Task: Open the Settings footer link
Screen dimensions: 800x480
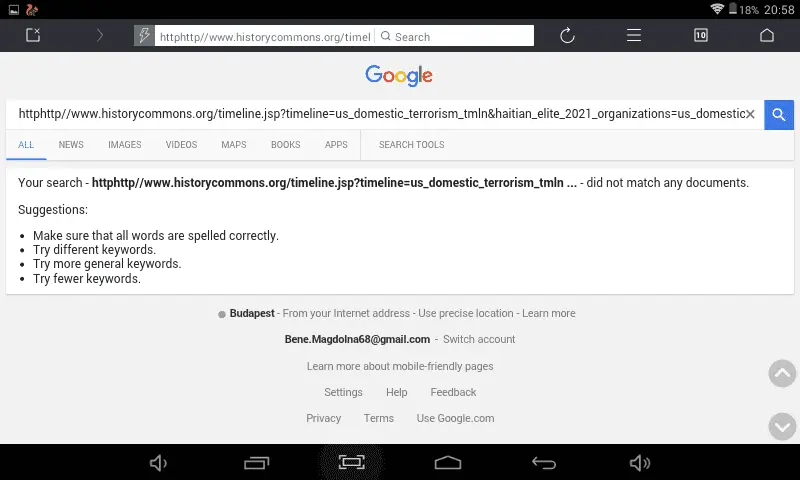Action: (x=343, y=392)
